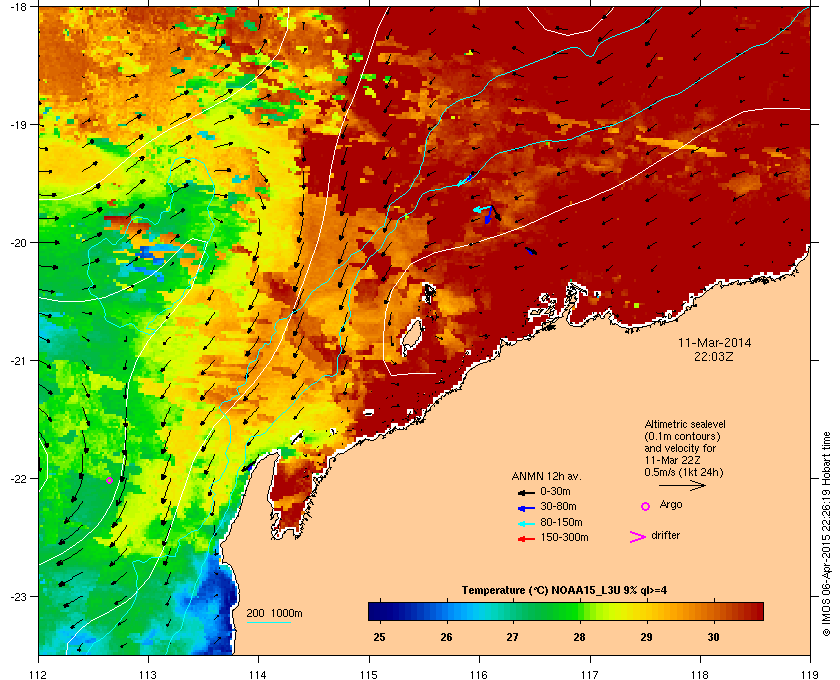840x680 pixels.
Task: Click the 200 1000m isobath label
Action: (x=274, y=613)
